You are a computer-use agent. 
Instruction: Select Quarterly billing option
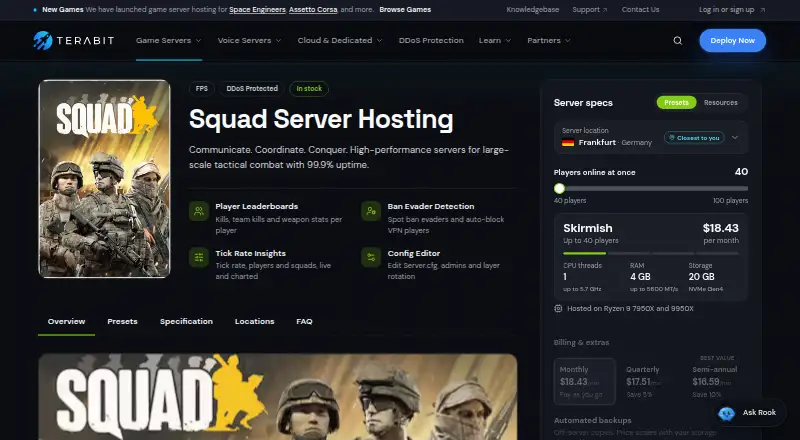pyautogui.click(x=651, y=381)
